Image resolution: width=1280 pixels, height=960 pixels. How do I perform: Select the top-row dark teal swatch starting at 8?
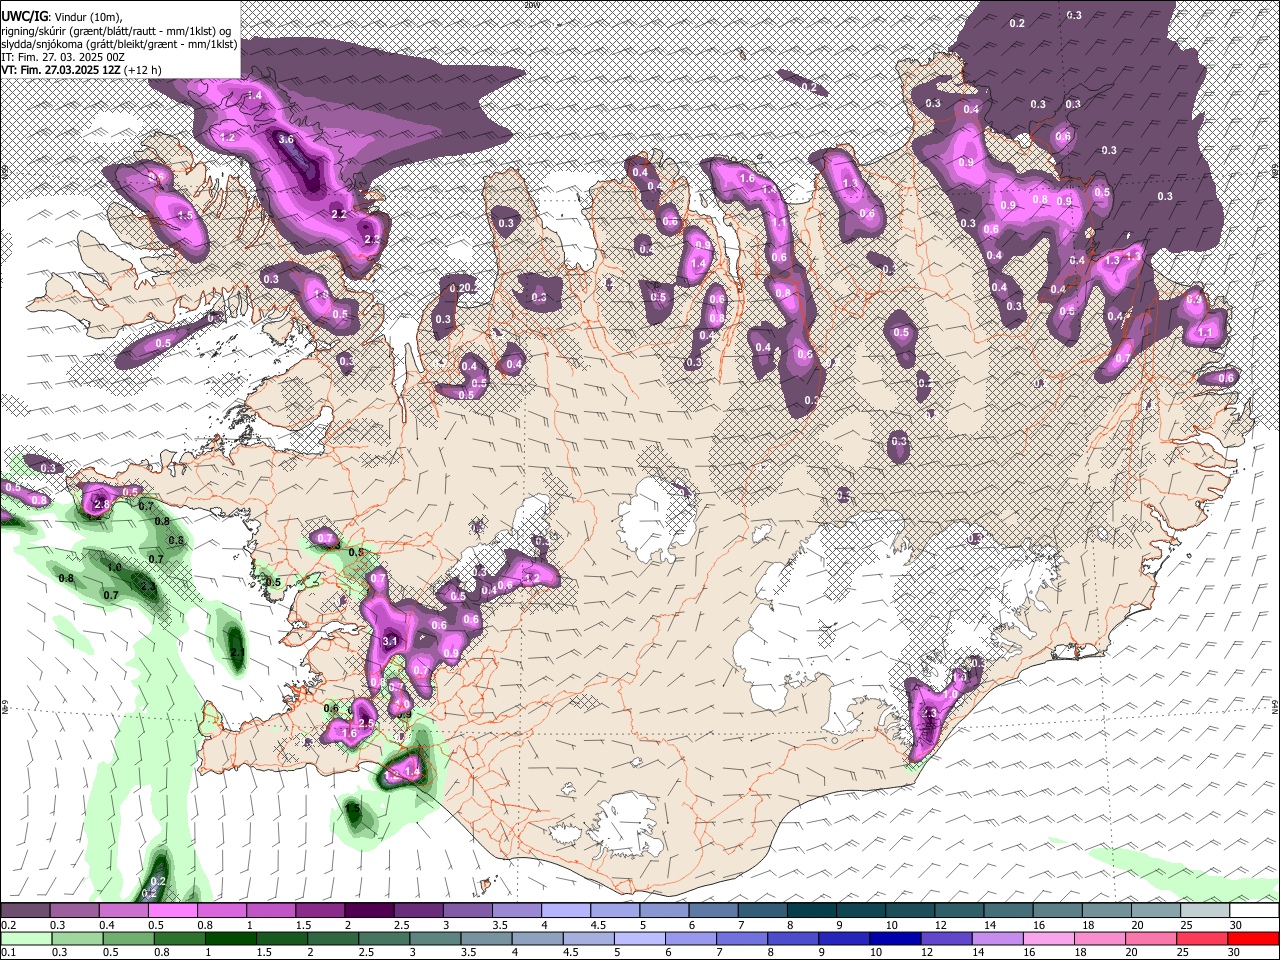click(812, 911)
